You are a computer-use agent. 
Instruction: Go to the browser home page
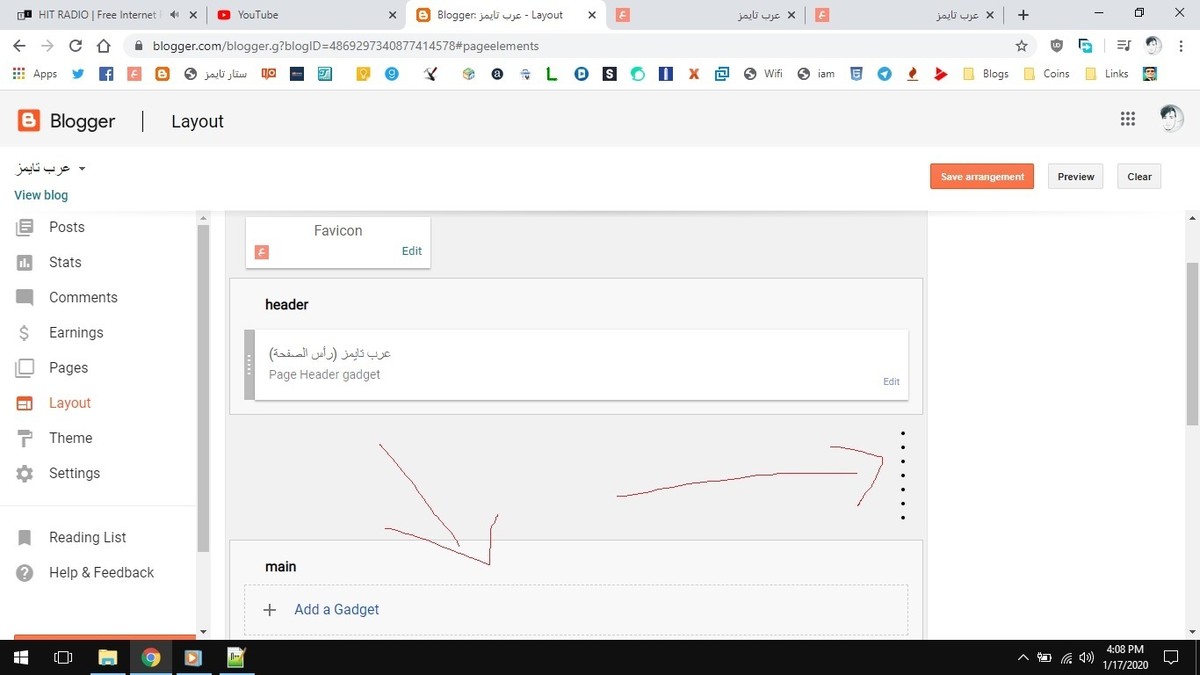(103, 46)
